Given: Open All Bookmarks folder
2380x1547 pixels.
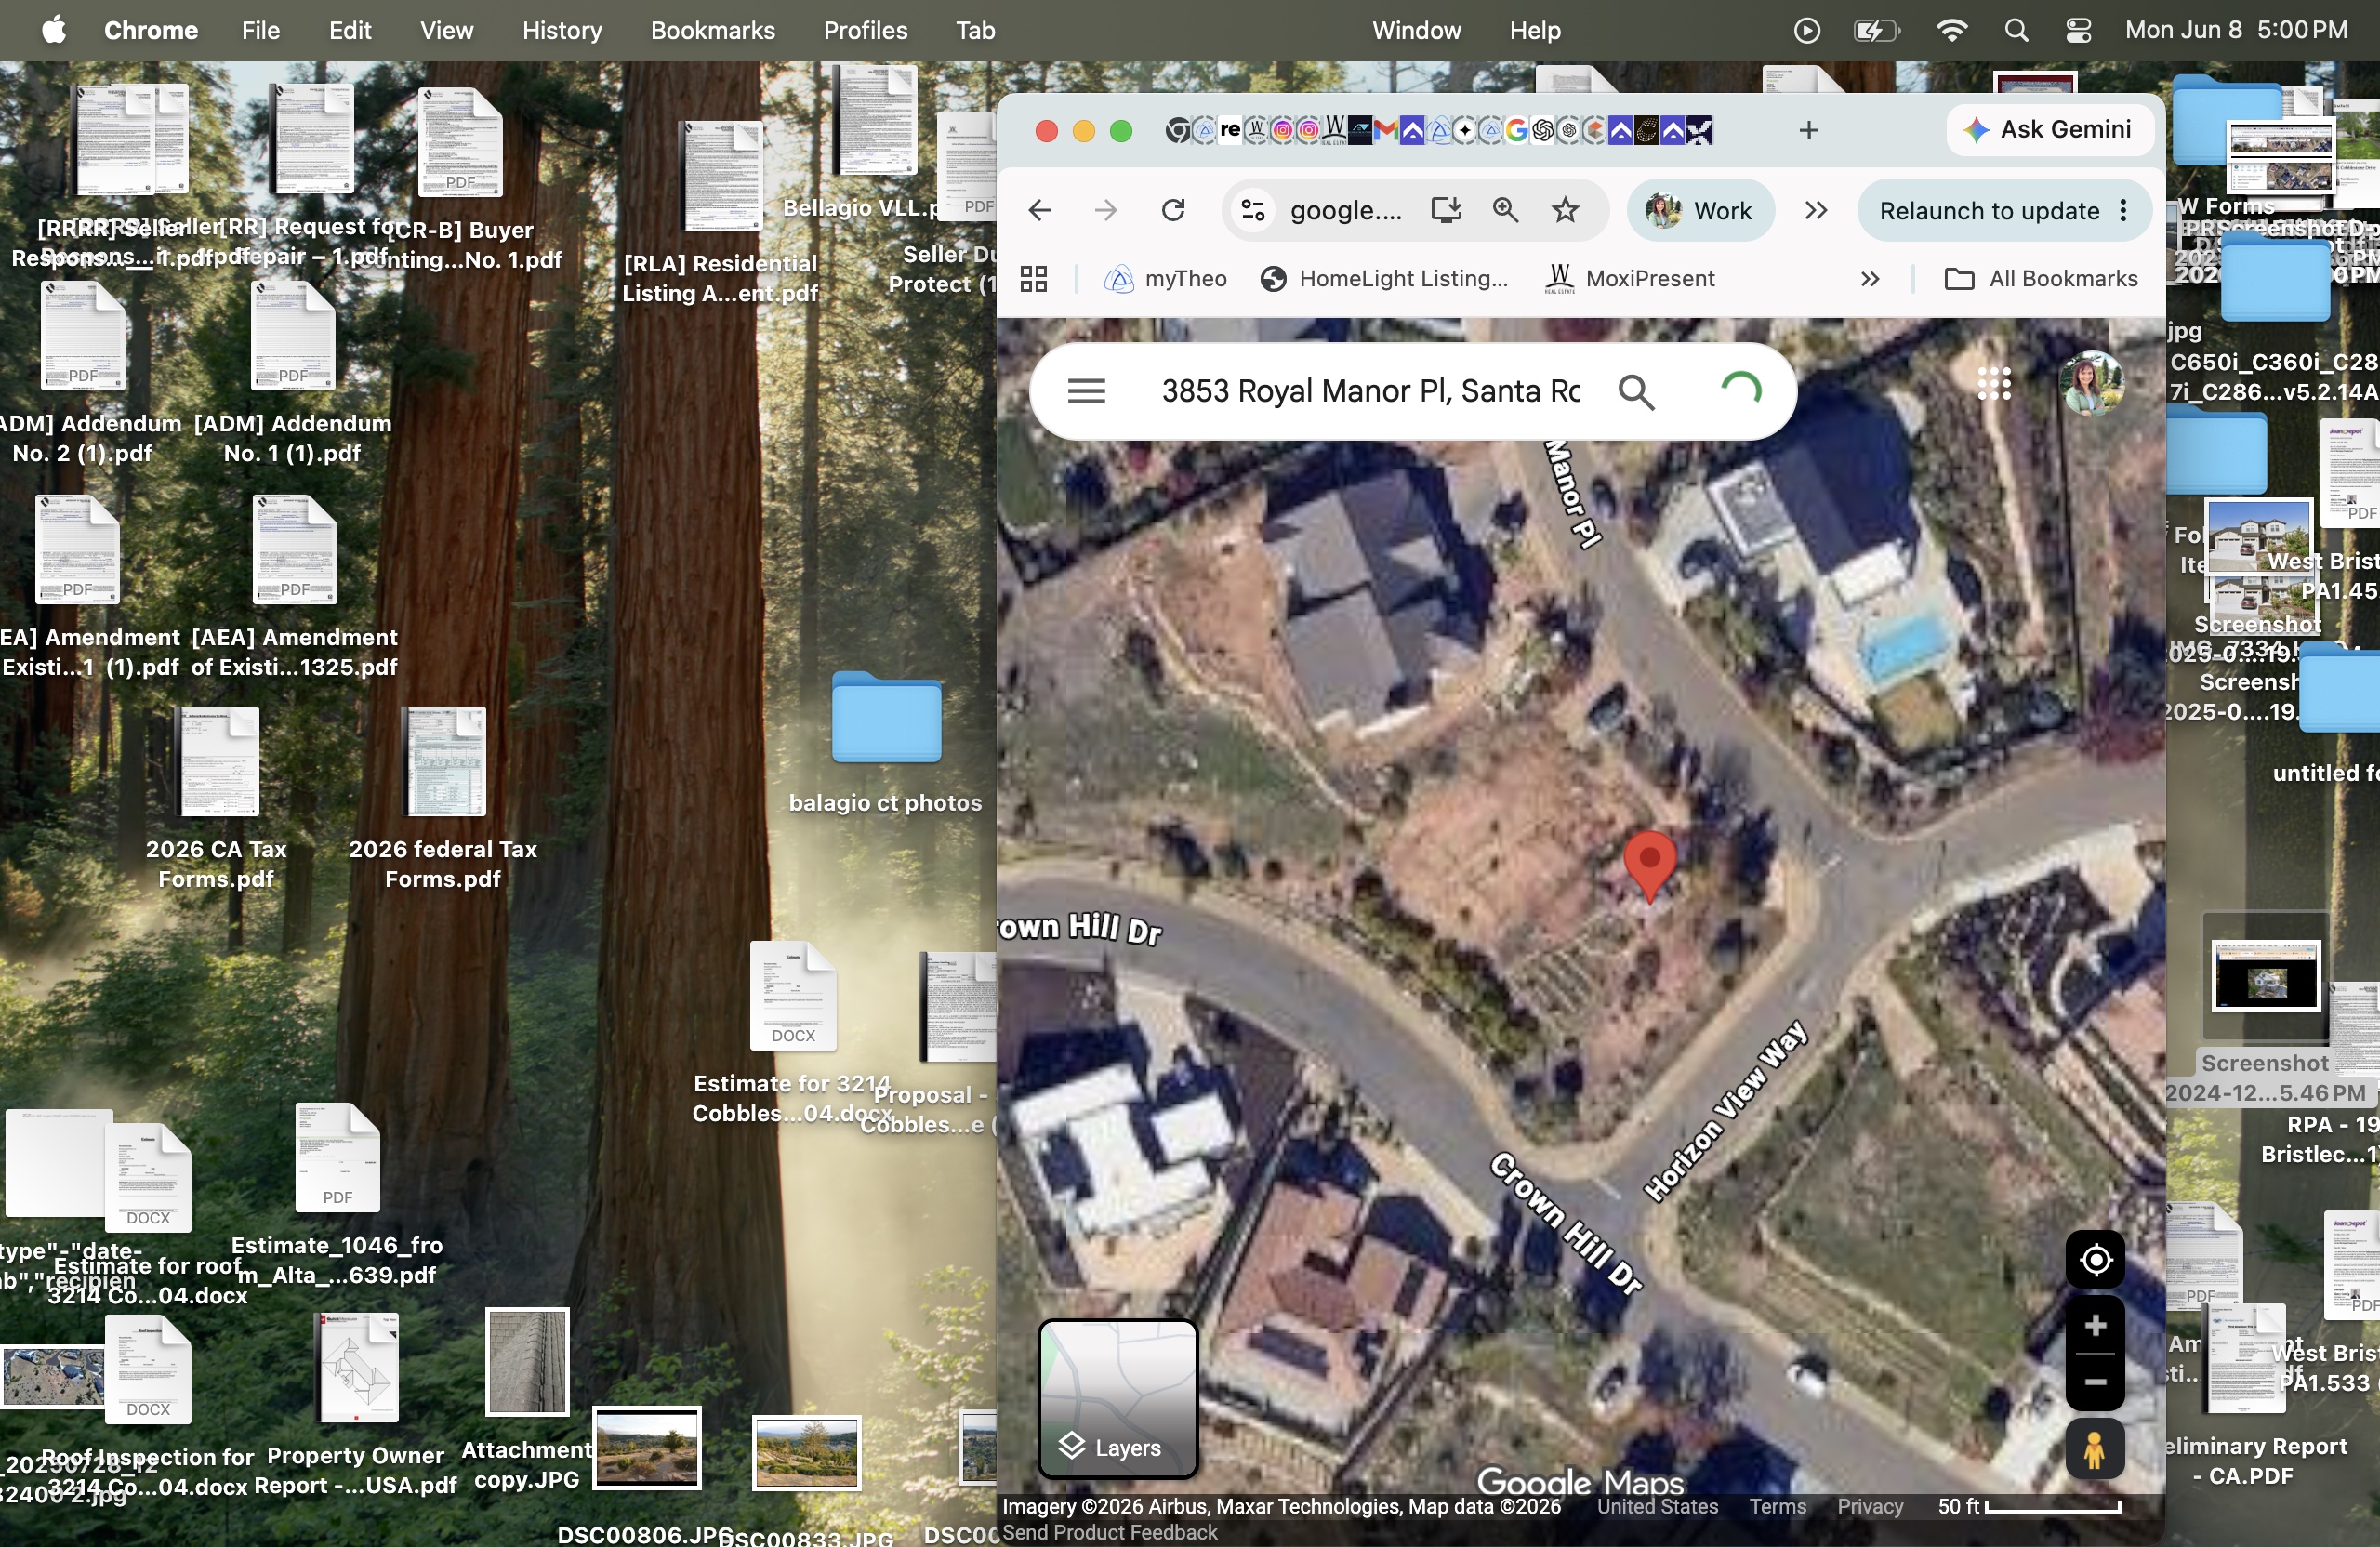Looking at the screenshot, I should tap(2041, 279).
